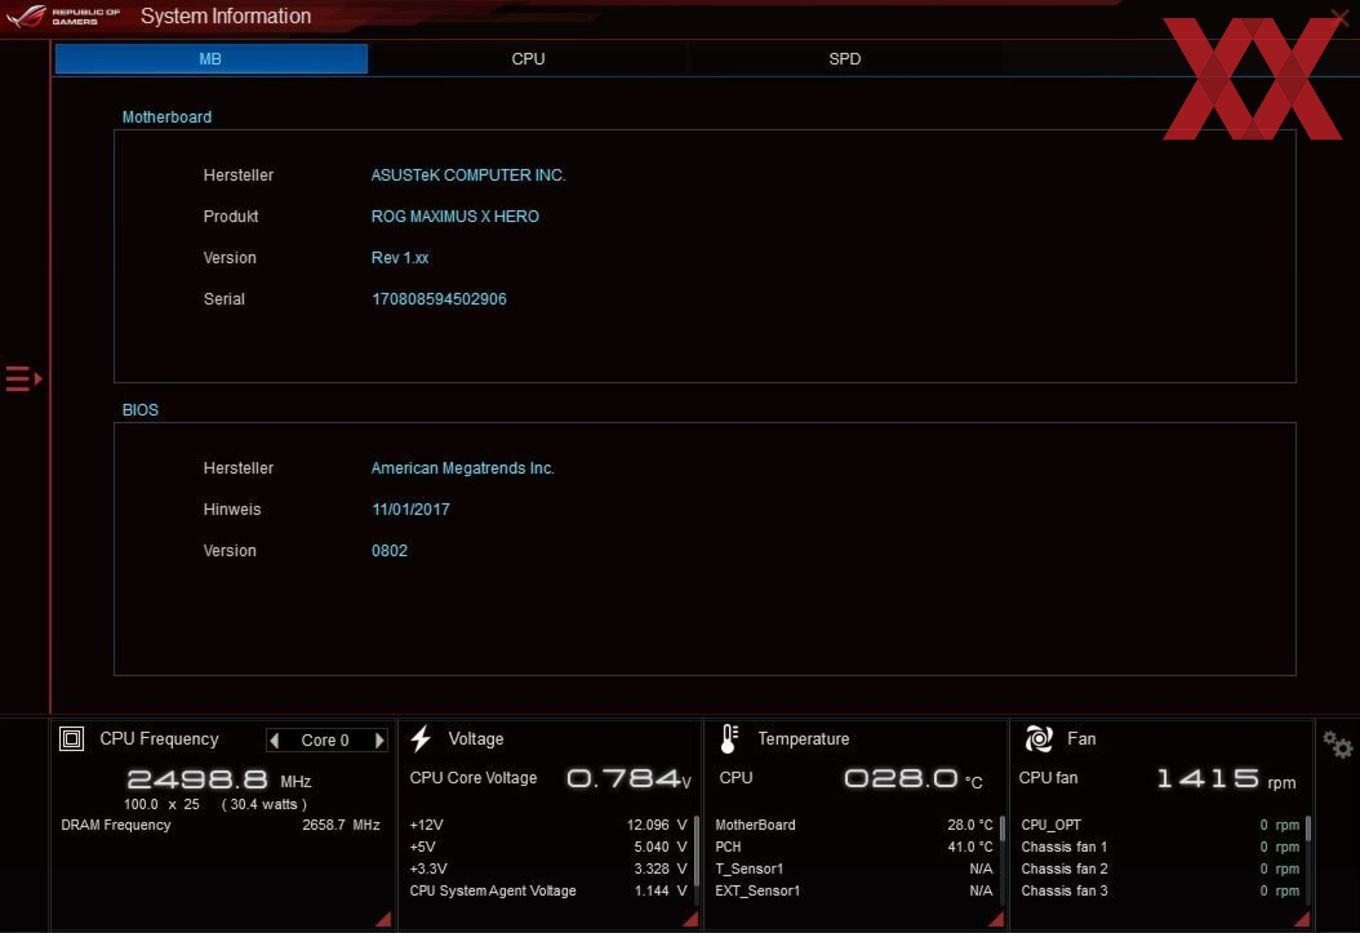Click the Rev 1.xx version value
Viewport: 1360px width, 933px height.
(x=400, y=258)
